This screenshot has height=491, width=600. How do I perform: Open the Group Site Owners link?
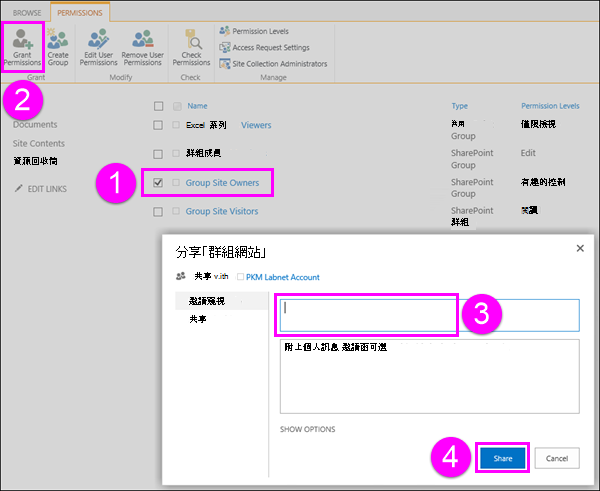[x=222, y=183]
